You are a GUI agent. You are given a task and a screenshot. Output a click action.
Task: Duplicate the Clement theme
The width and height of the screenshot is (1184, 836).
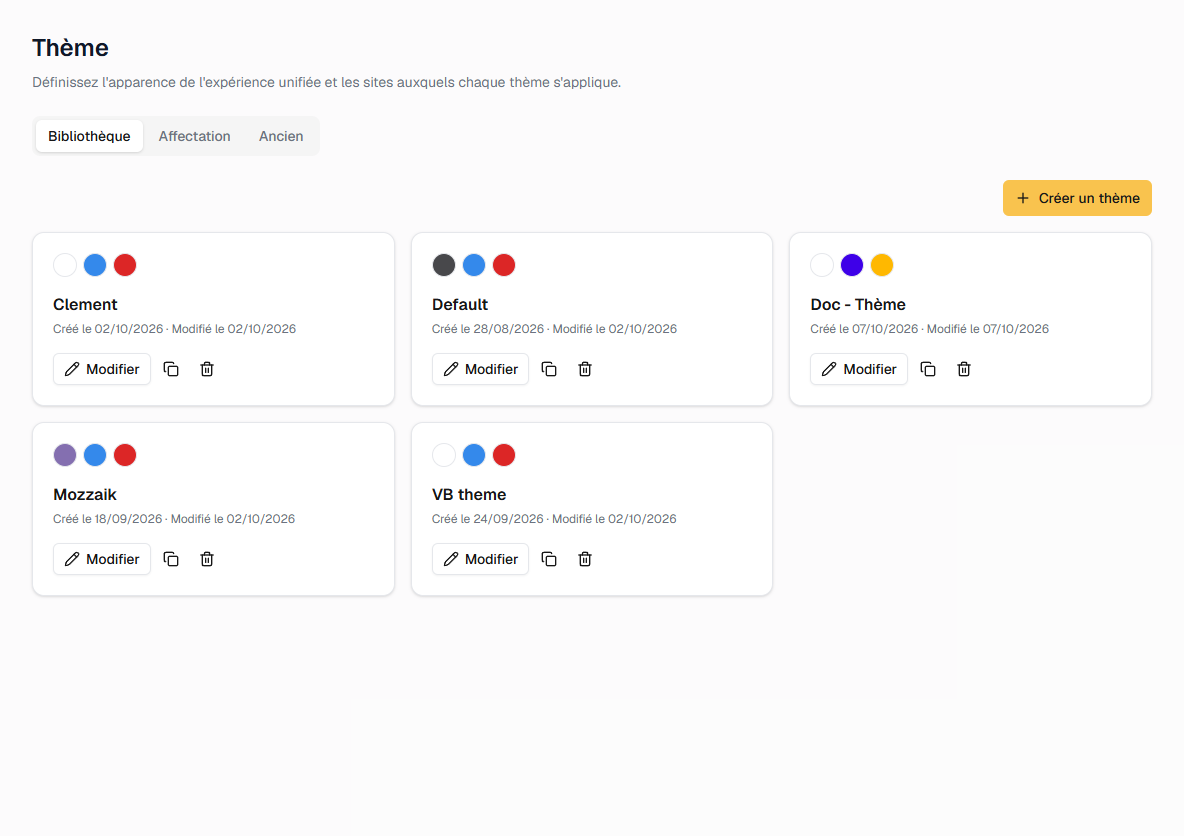coord(171,369)
